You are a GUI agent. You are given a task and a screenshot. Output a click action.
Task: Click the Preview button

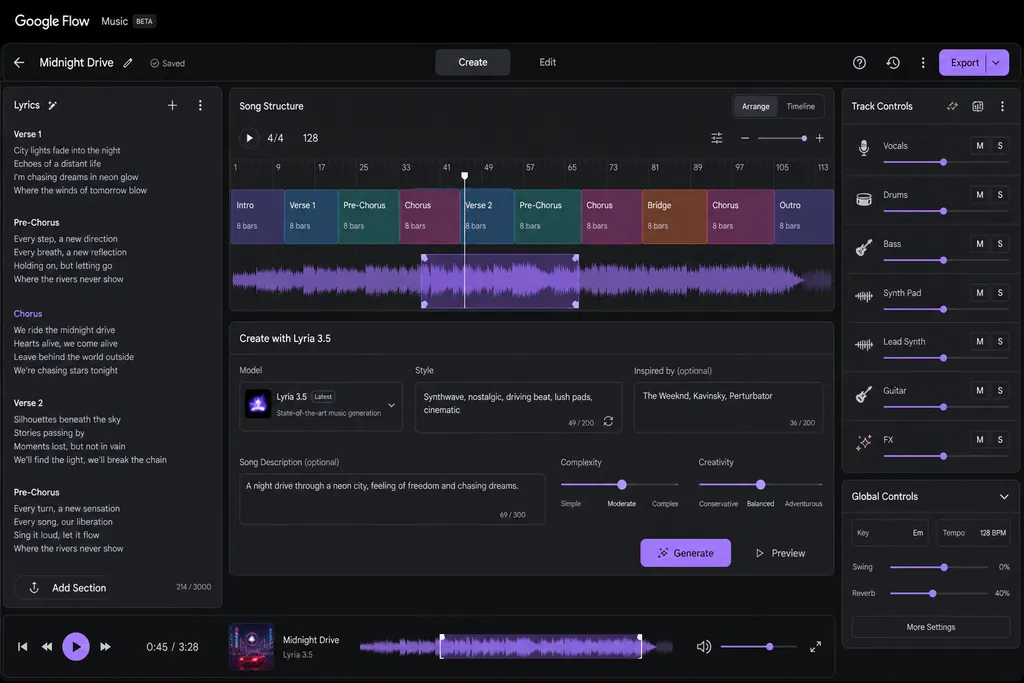coord(780,553)
